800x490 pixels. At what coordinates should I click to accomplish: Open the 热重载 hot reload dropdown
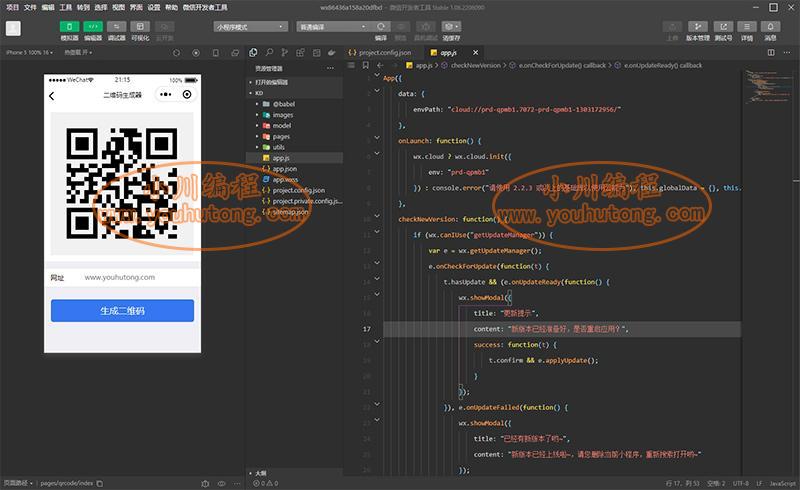click(x=78, y=53)
